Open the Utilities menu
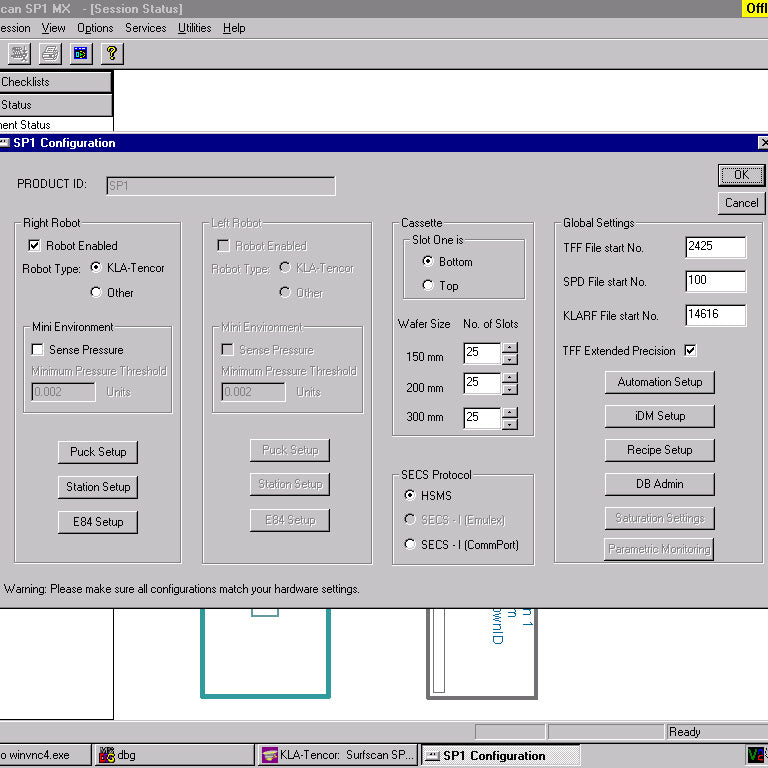The width and height of the screenshot is (768, 768). pyautogui.click(x=194, y=28)
